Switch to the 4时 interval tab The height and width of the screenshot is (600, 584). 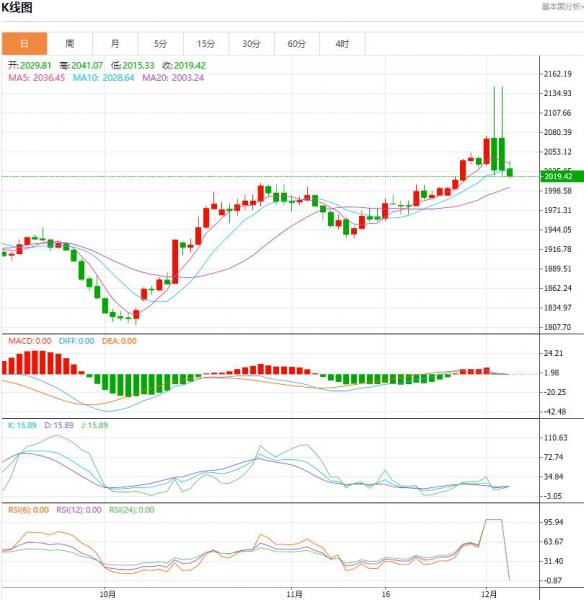343,44
